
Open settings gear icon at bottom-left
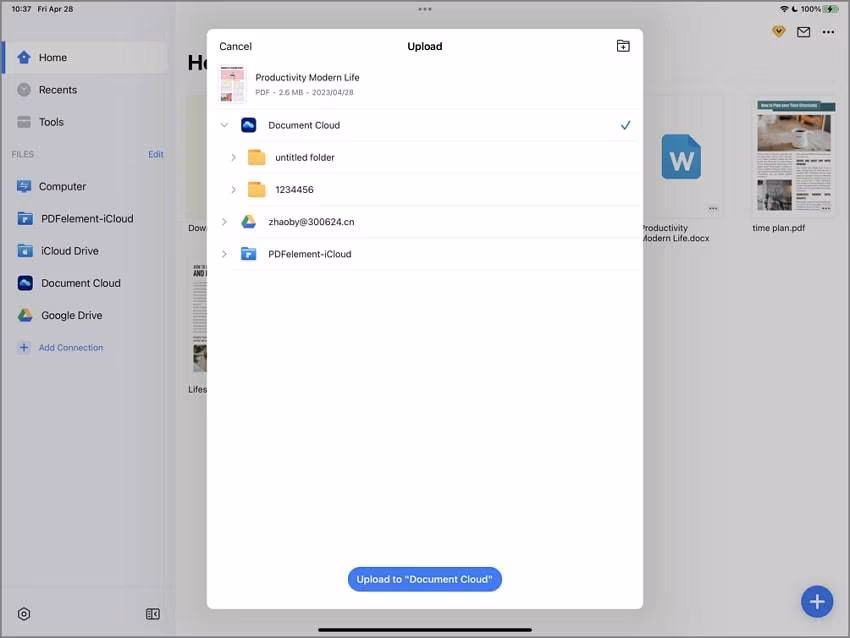pyautogui.click(x=24, y=614)
